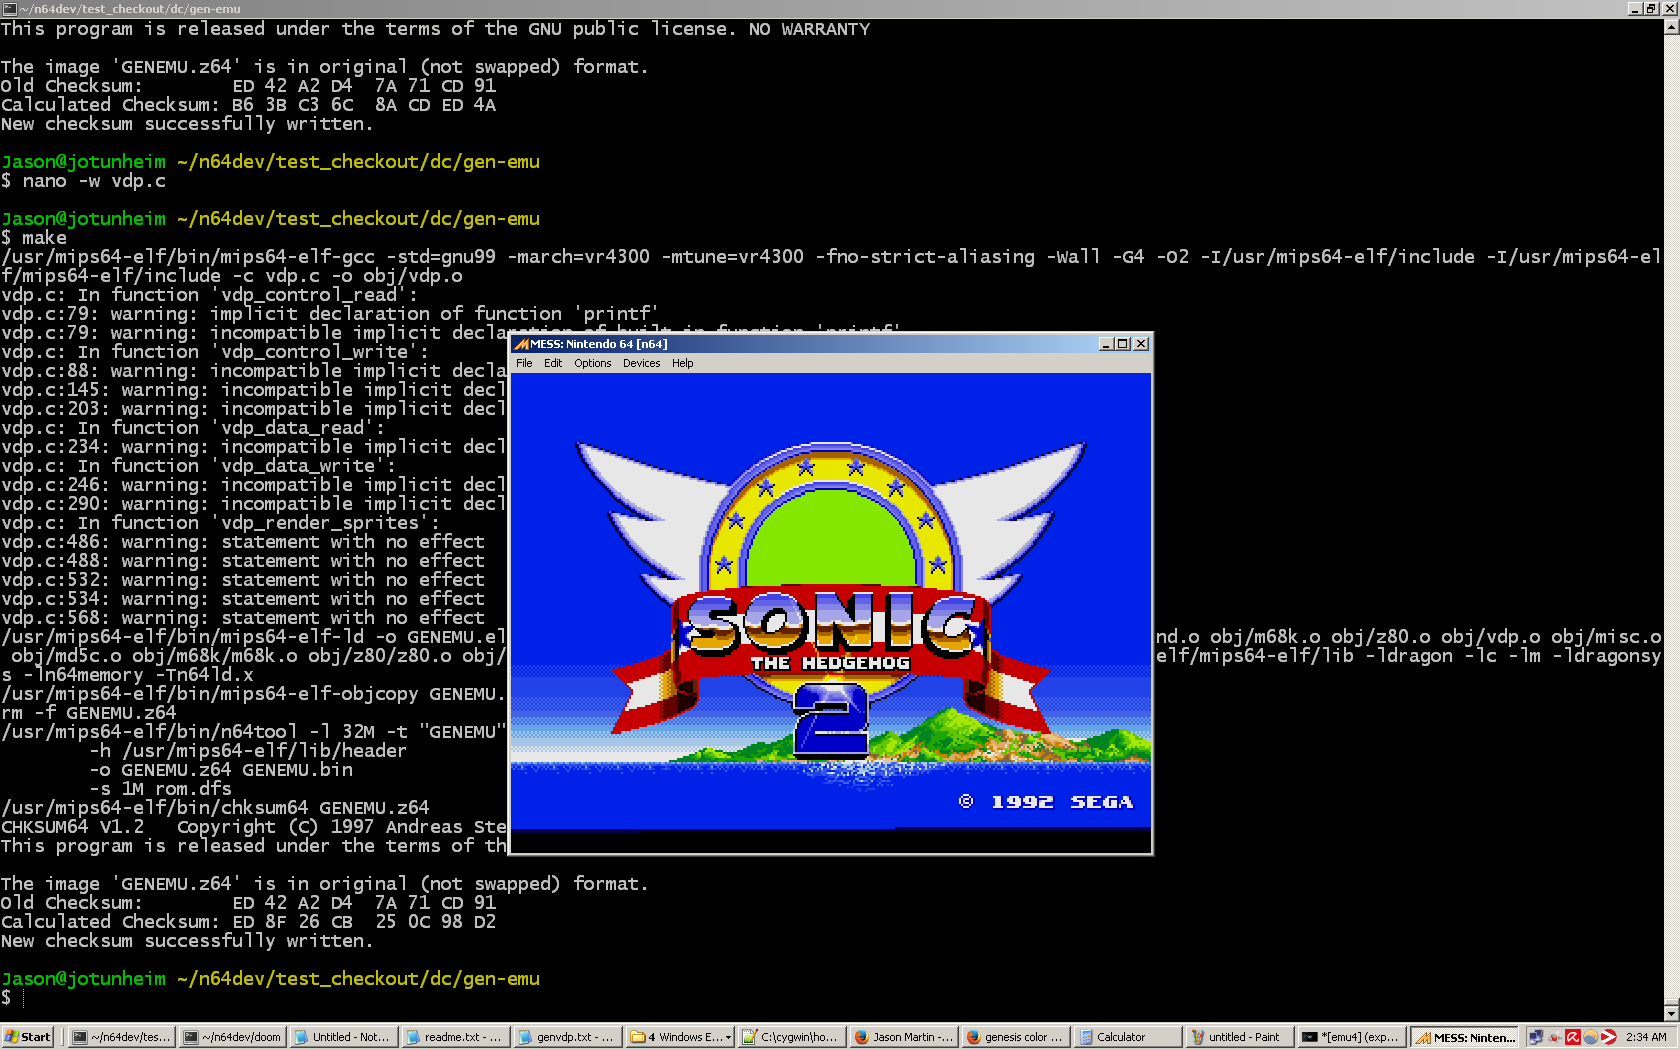The height and width of the screenshot is (1050, 1680).
Task: Click the Sonic 2 emulator display area
Action: click(x=831, y=613)
